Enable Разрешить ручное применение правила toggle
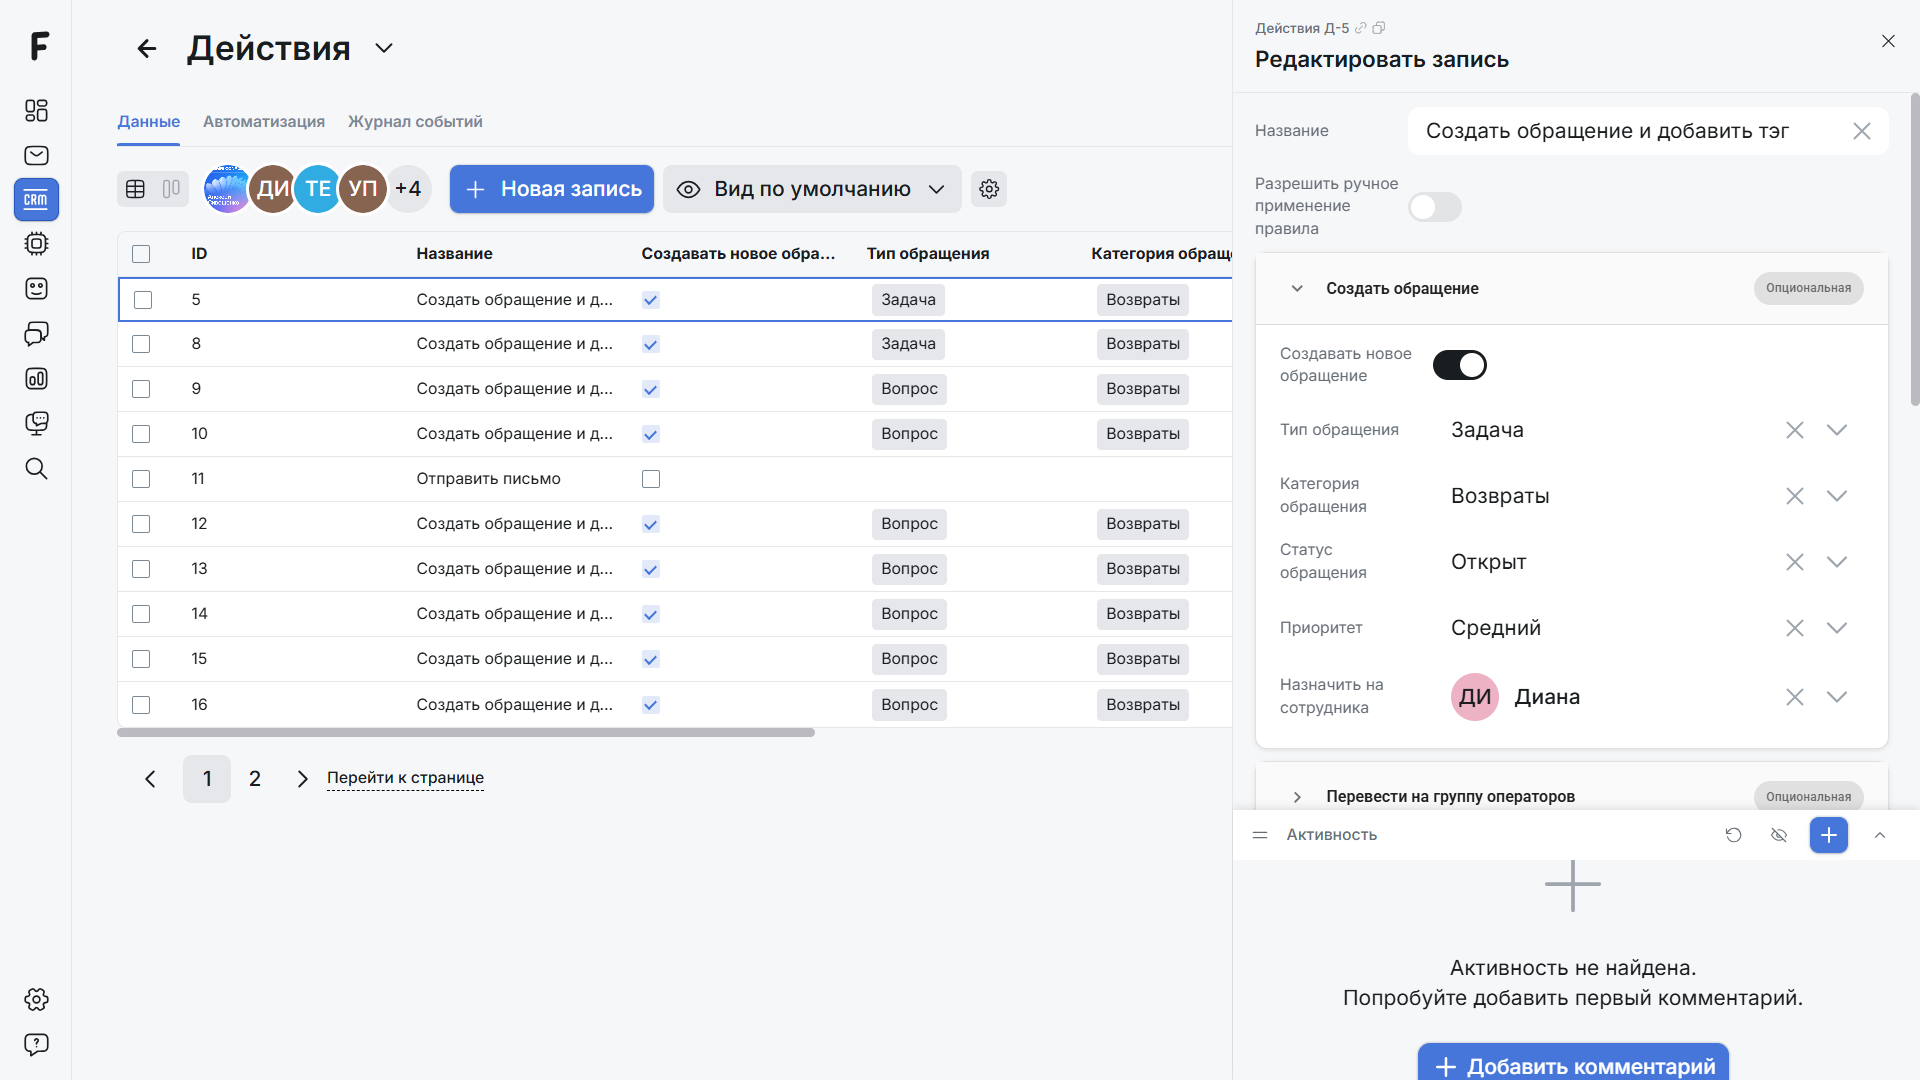Image resolution: width=1920 pixels, height=1080 pixels. (1435, 207)
